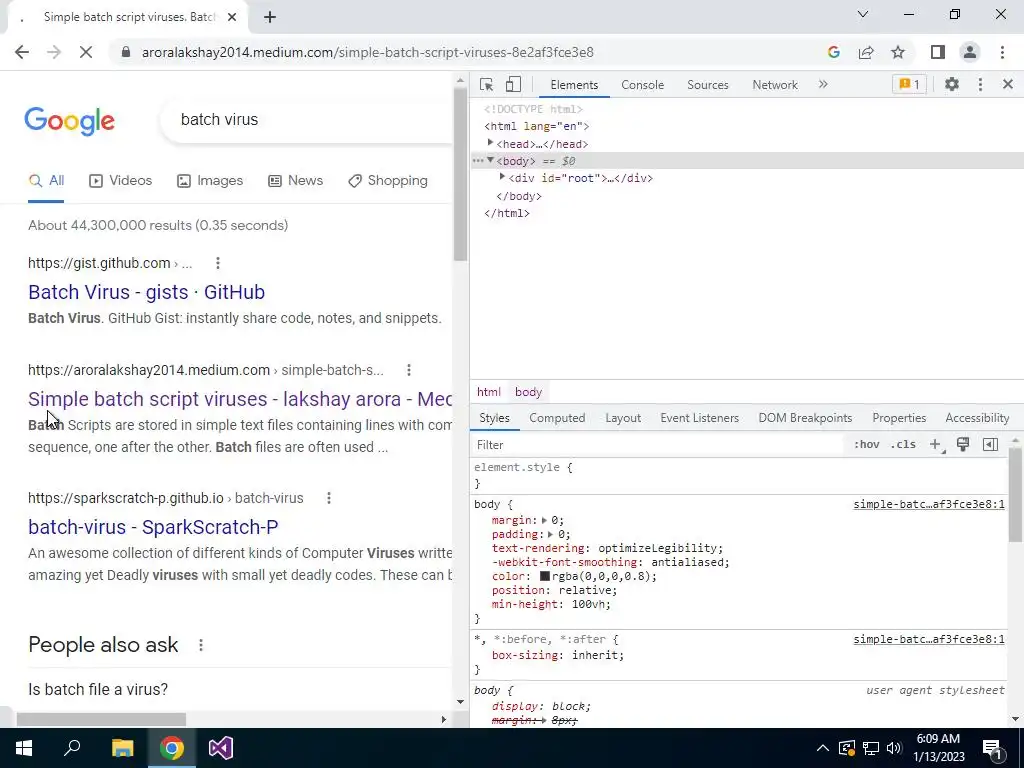The image size is (1024, 768).
Task: Switch to the Network tab
Action: point(775,85)
